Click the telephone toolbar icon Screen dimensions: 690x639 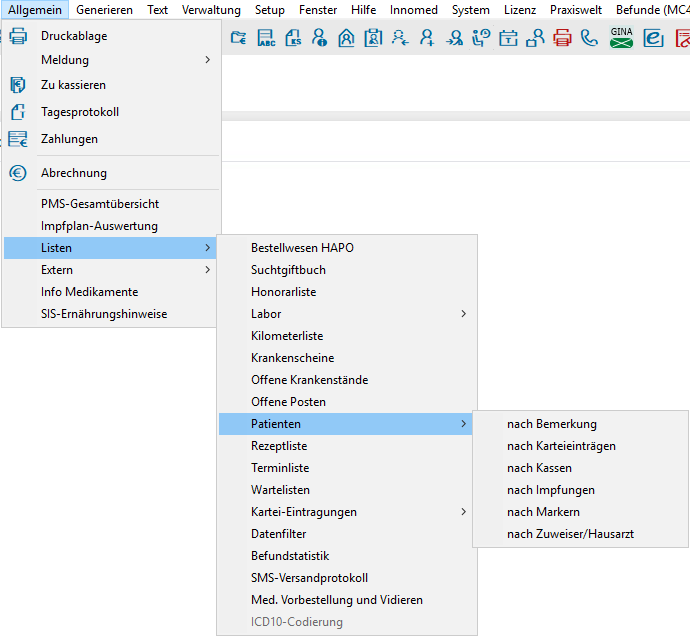(x=589, y=38)
